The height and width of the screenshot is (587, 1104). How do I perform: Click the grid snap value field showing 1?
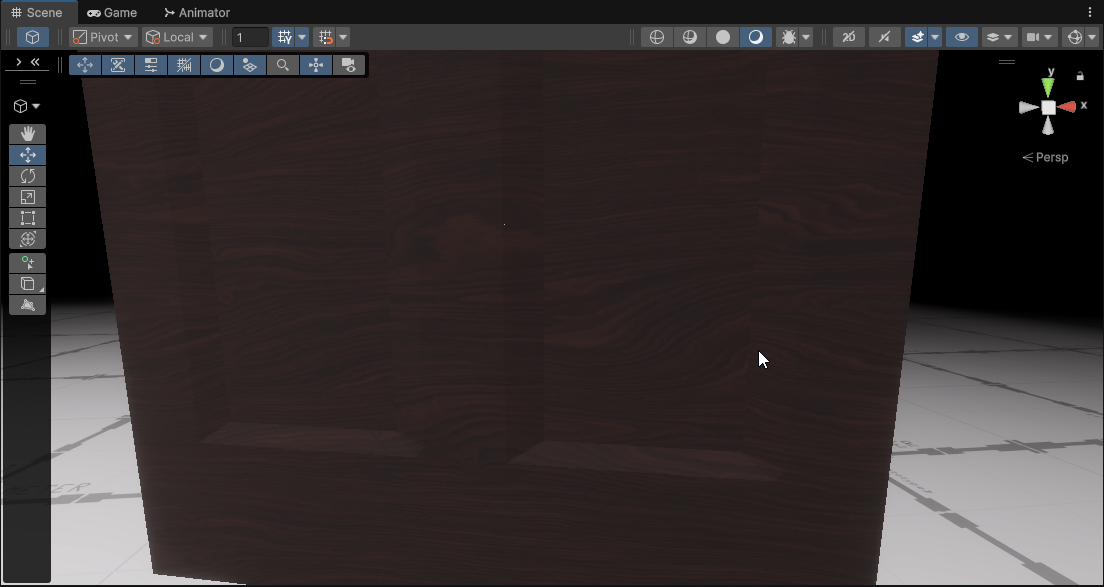(251, 37)
